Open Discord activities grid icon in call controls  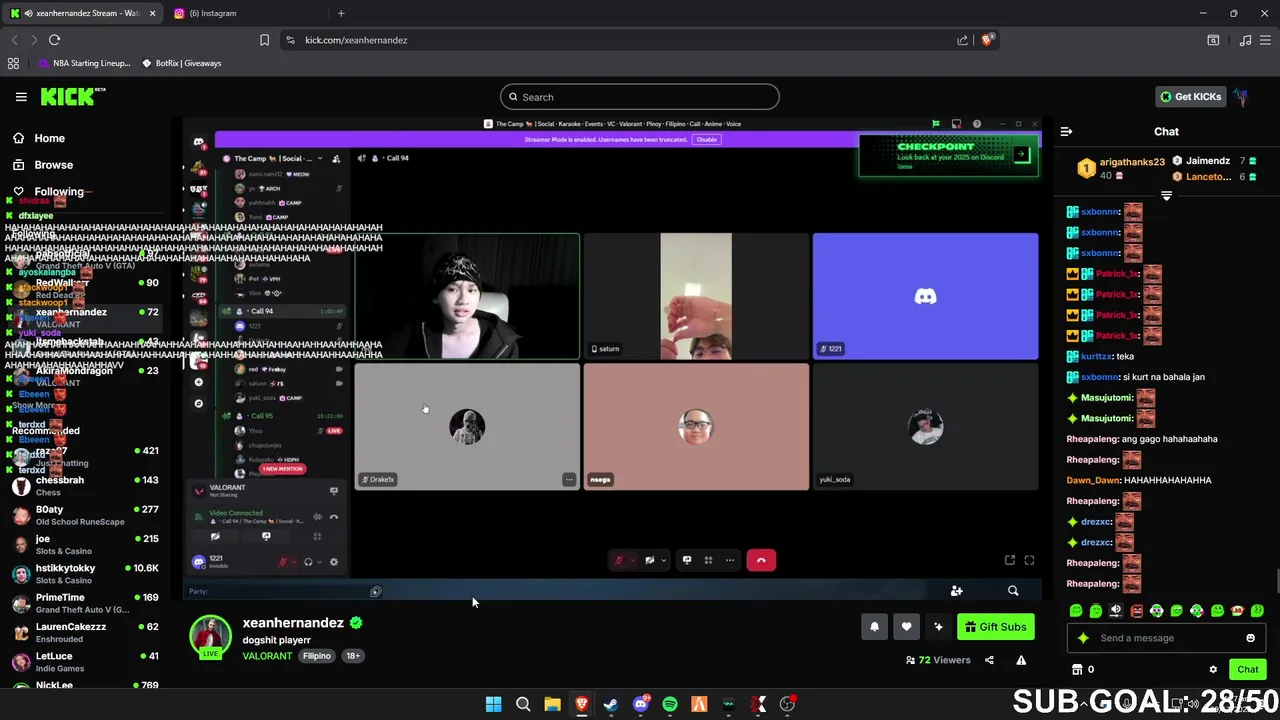[708, 560]
